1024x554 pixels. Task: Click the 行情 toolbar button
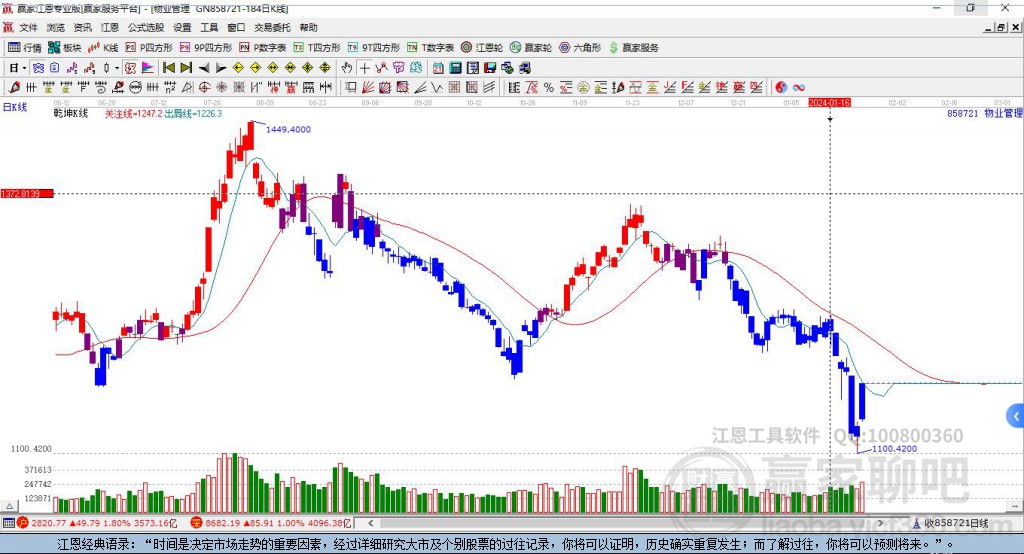pos(25,48)
